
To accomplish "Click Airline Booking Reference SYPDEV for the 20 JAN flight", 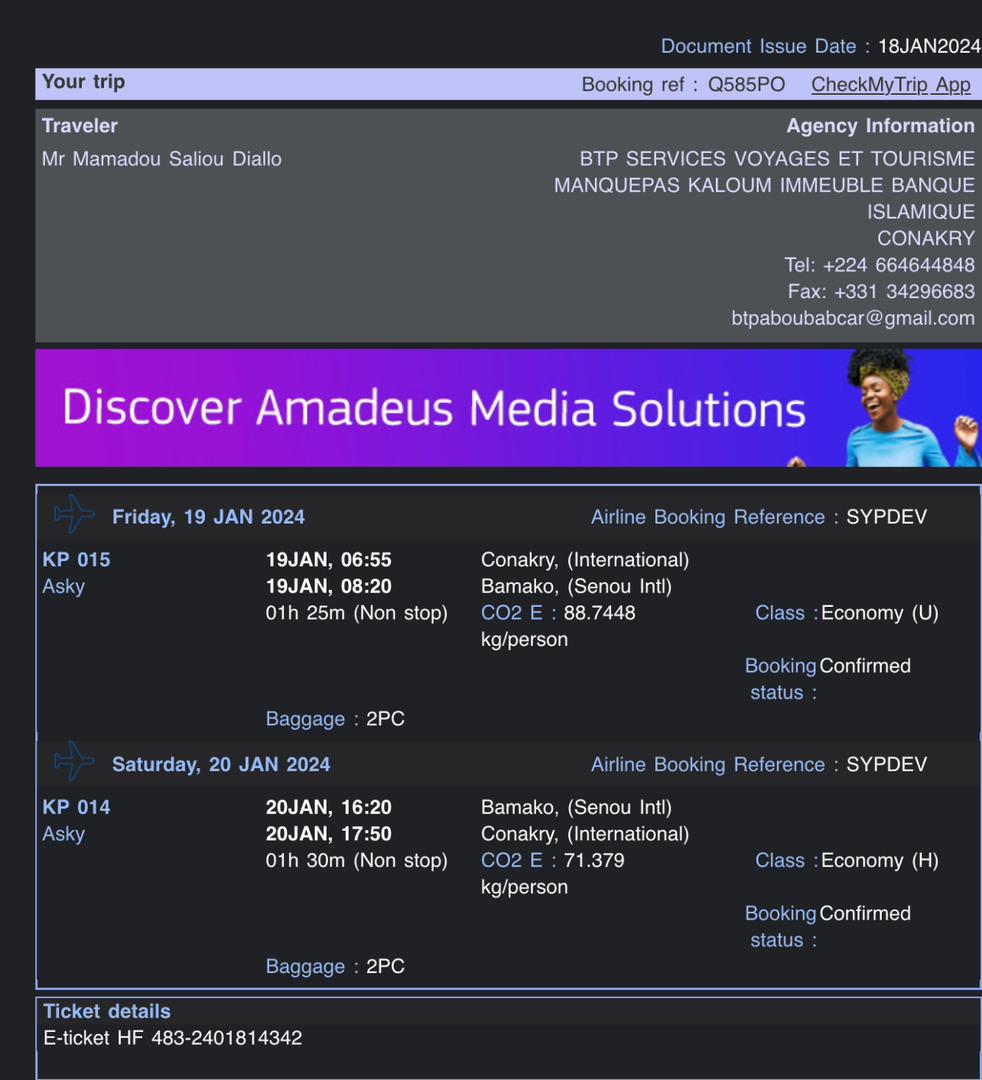I will click(886, 765).
